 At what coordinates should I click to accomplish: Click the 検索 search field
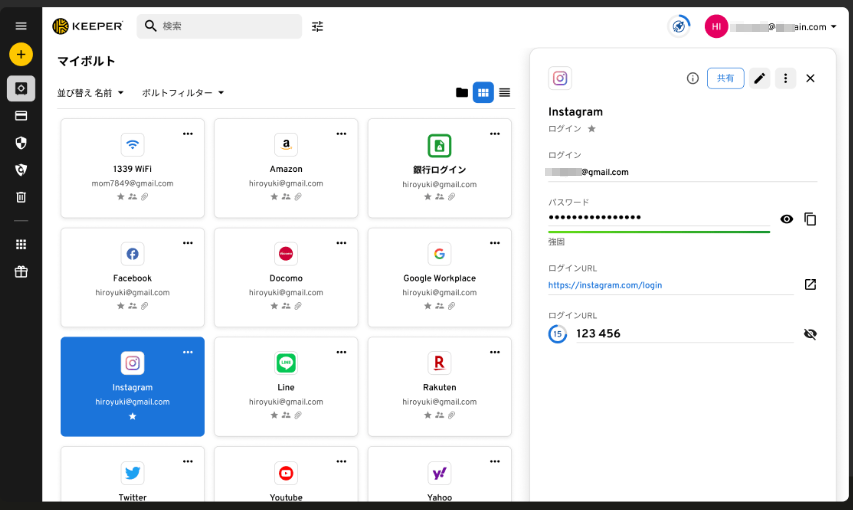click(x=228, y=26)
